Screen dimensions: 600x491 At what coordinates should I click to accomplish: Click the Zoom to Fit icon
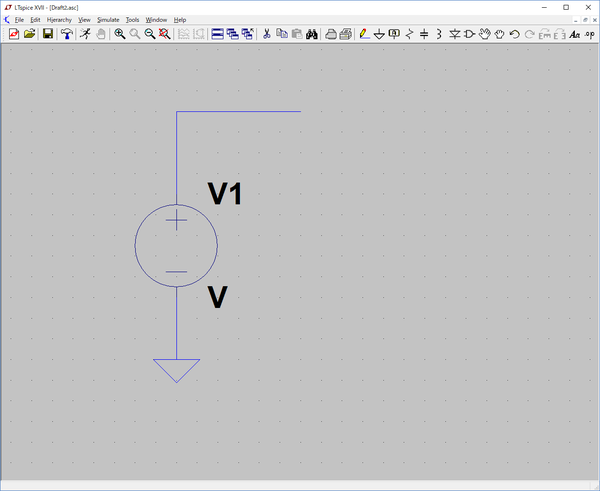pyautogui.click(x=164, y=34)
